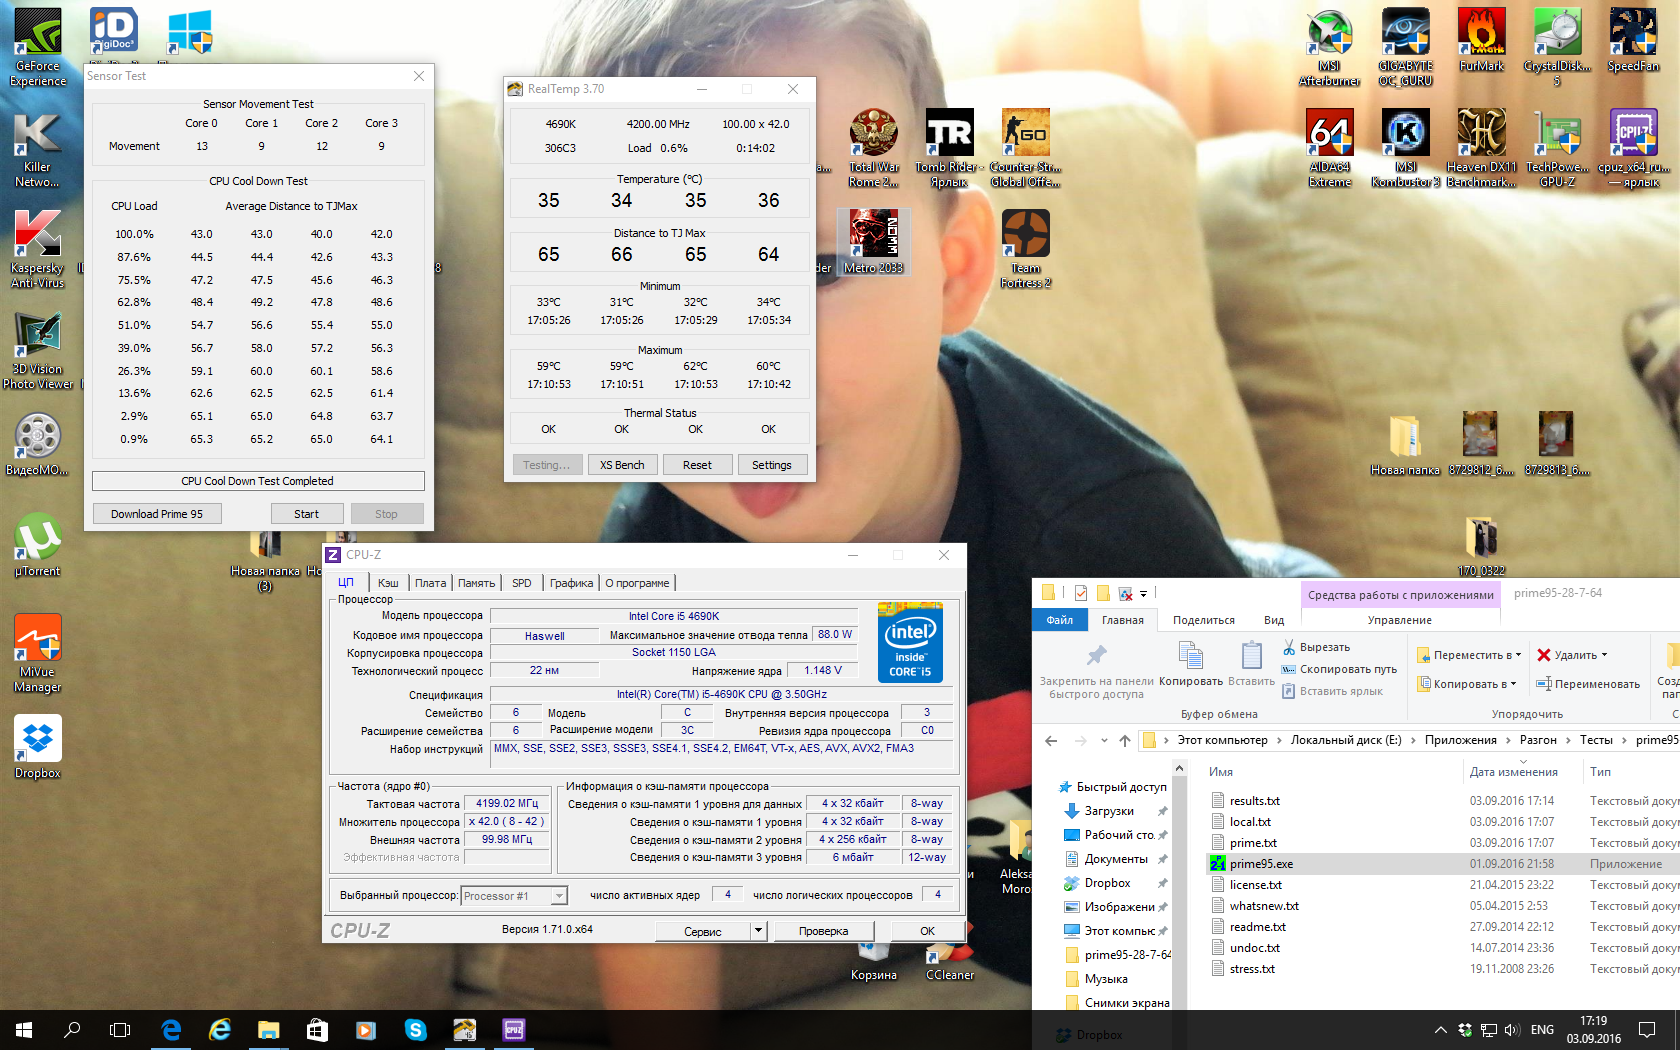Open the arrow menu beside Сервис in CPU-Z
Image resolution: width=1680 pixels, height=1050 pixels.
[758, 931]
